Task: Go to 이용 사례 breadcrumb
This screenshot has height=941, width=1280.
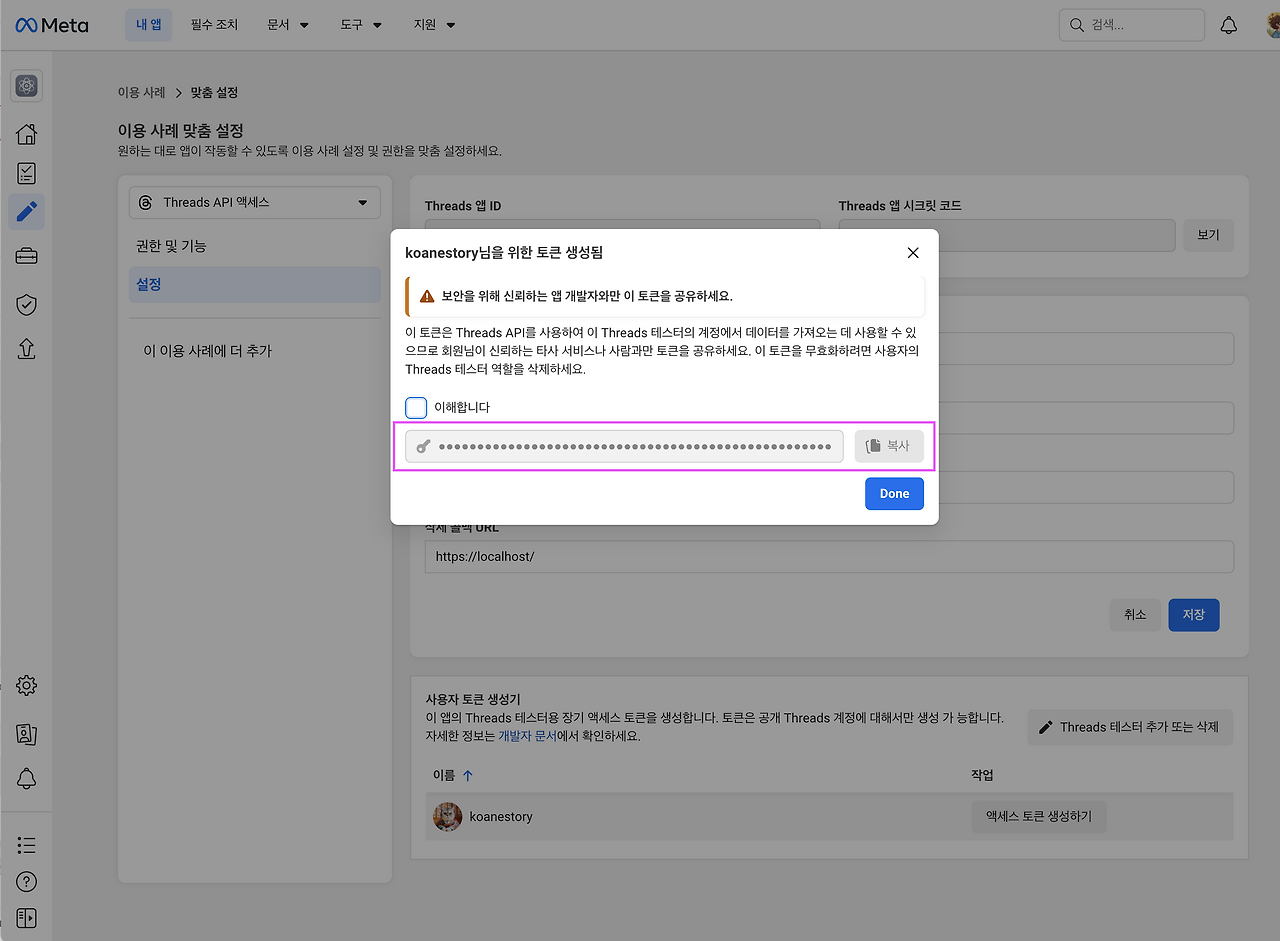Action: click(x=142, y=92)
